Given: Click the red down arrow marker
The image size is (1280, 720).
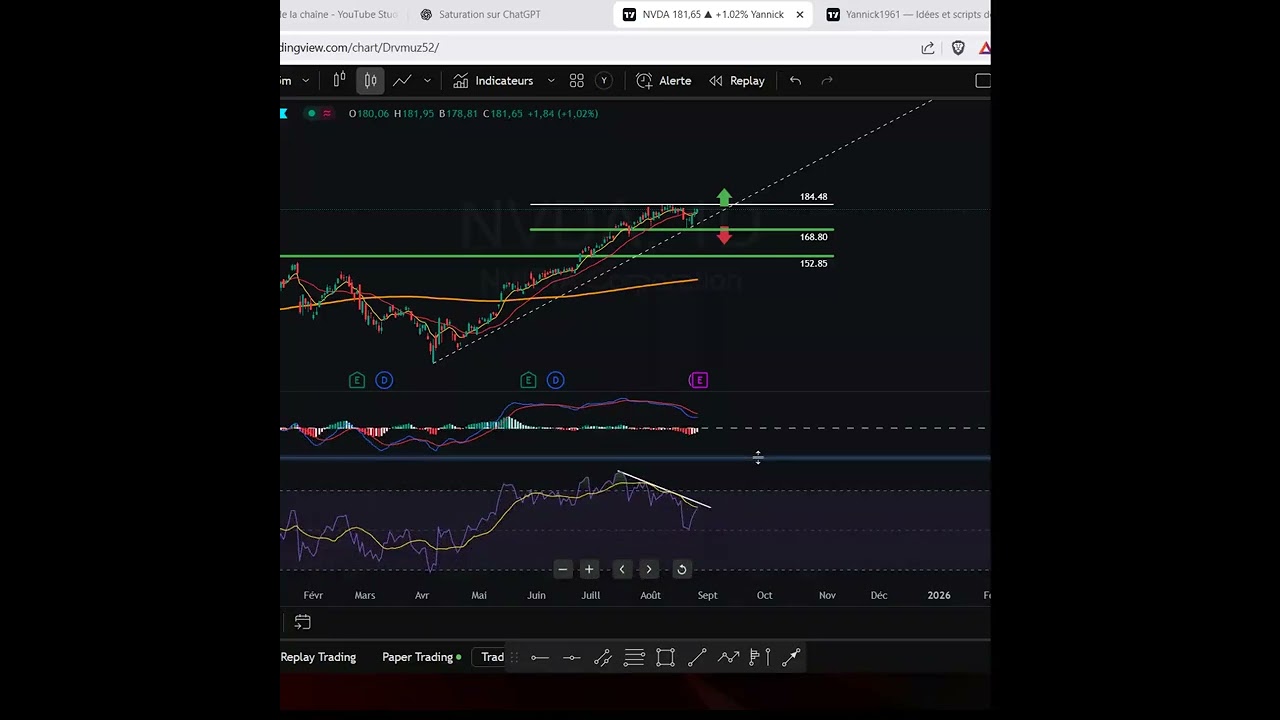Looking at the screenshot, I should coord(724,235).
